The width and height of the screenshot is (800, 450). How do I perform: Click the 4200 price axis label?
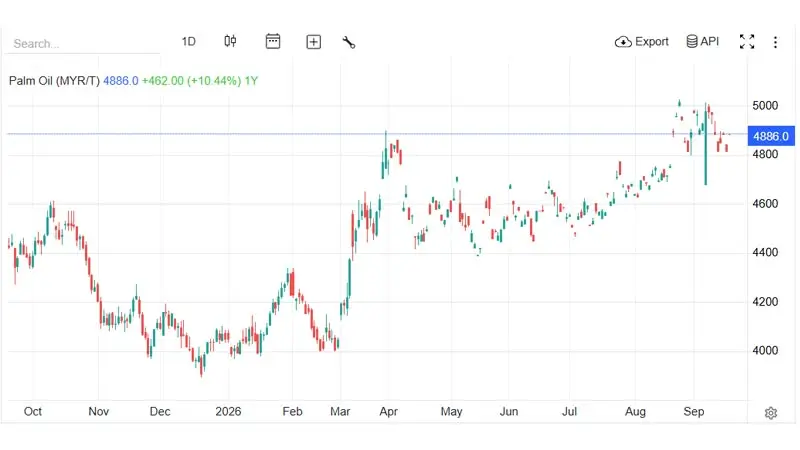[x=765, y=302]
